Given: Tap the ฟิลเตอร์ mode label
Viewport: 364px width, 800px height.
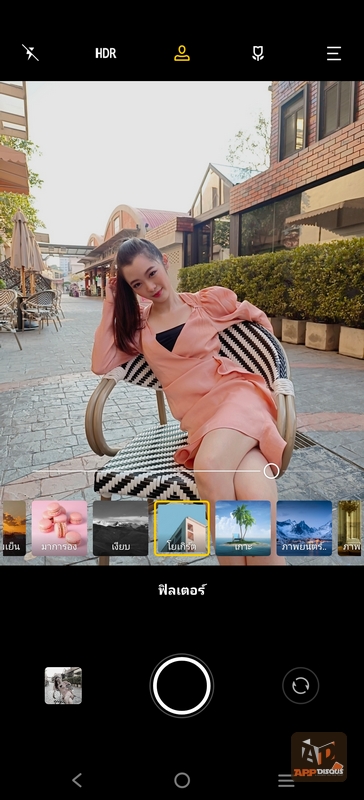Looking at the screenshot, I should (x=182, y=590).
